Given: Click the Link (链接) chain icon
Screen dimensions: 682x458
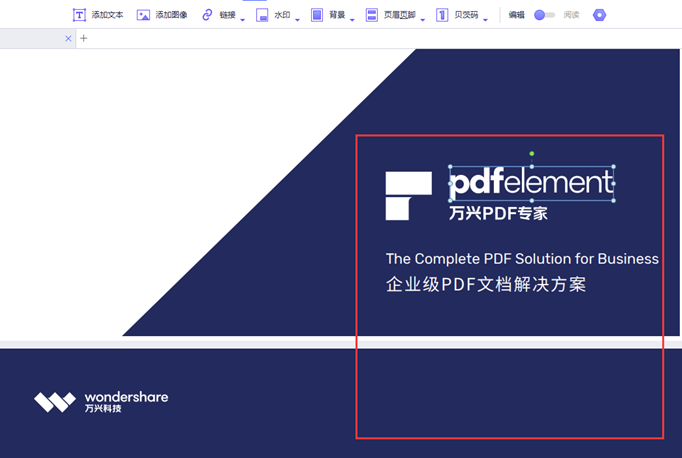Looking at the screenshot, I should 207,15.
